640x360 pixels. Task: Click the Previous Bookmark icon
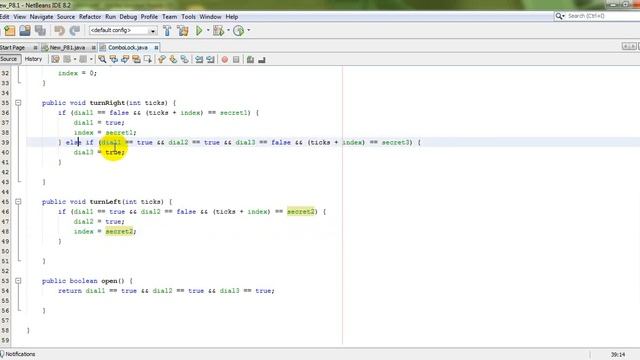pyautogui.click(x=162, y=60)
